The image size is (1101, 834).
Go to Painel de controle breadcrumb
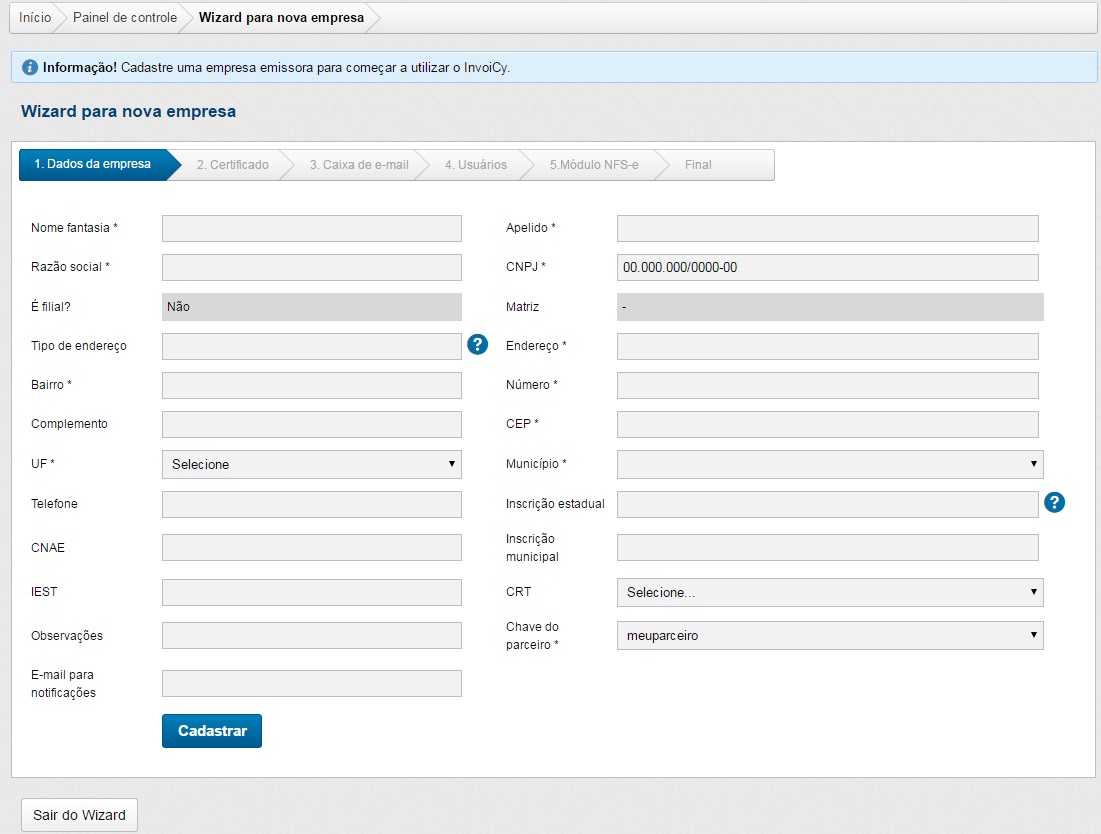click(125, 18)
